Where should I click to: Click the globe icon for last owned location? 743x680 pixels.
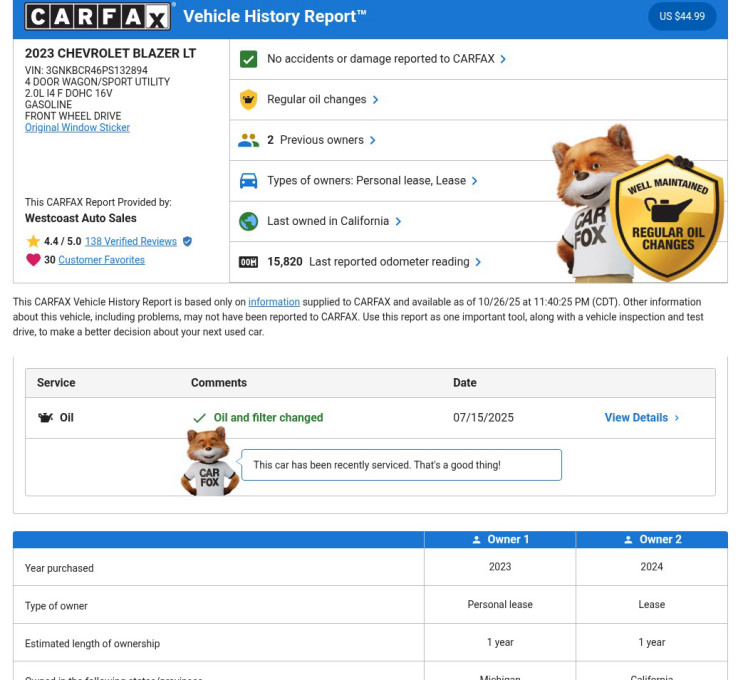point(248,221)
